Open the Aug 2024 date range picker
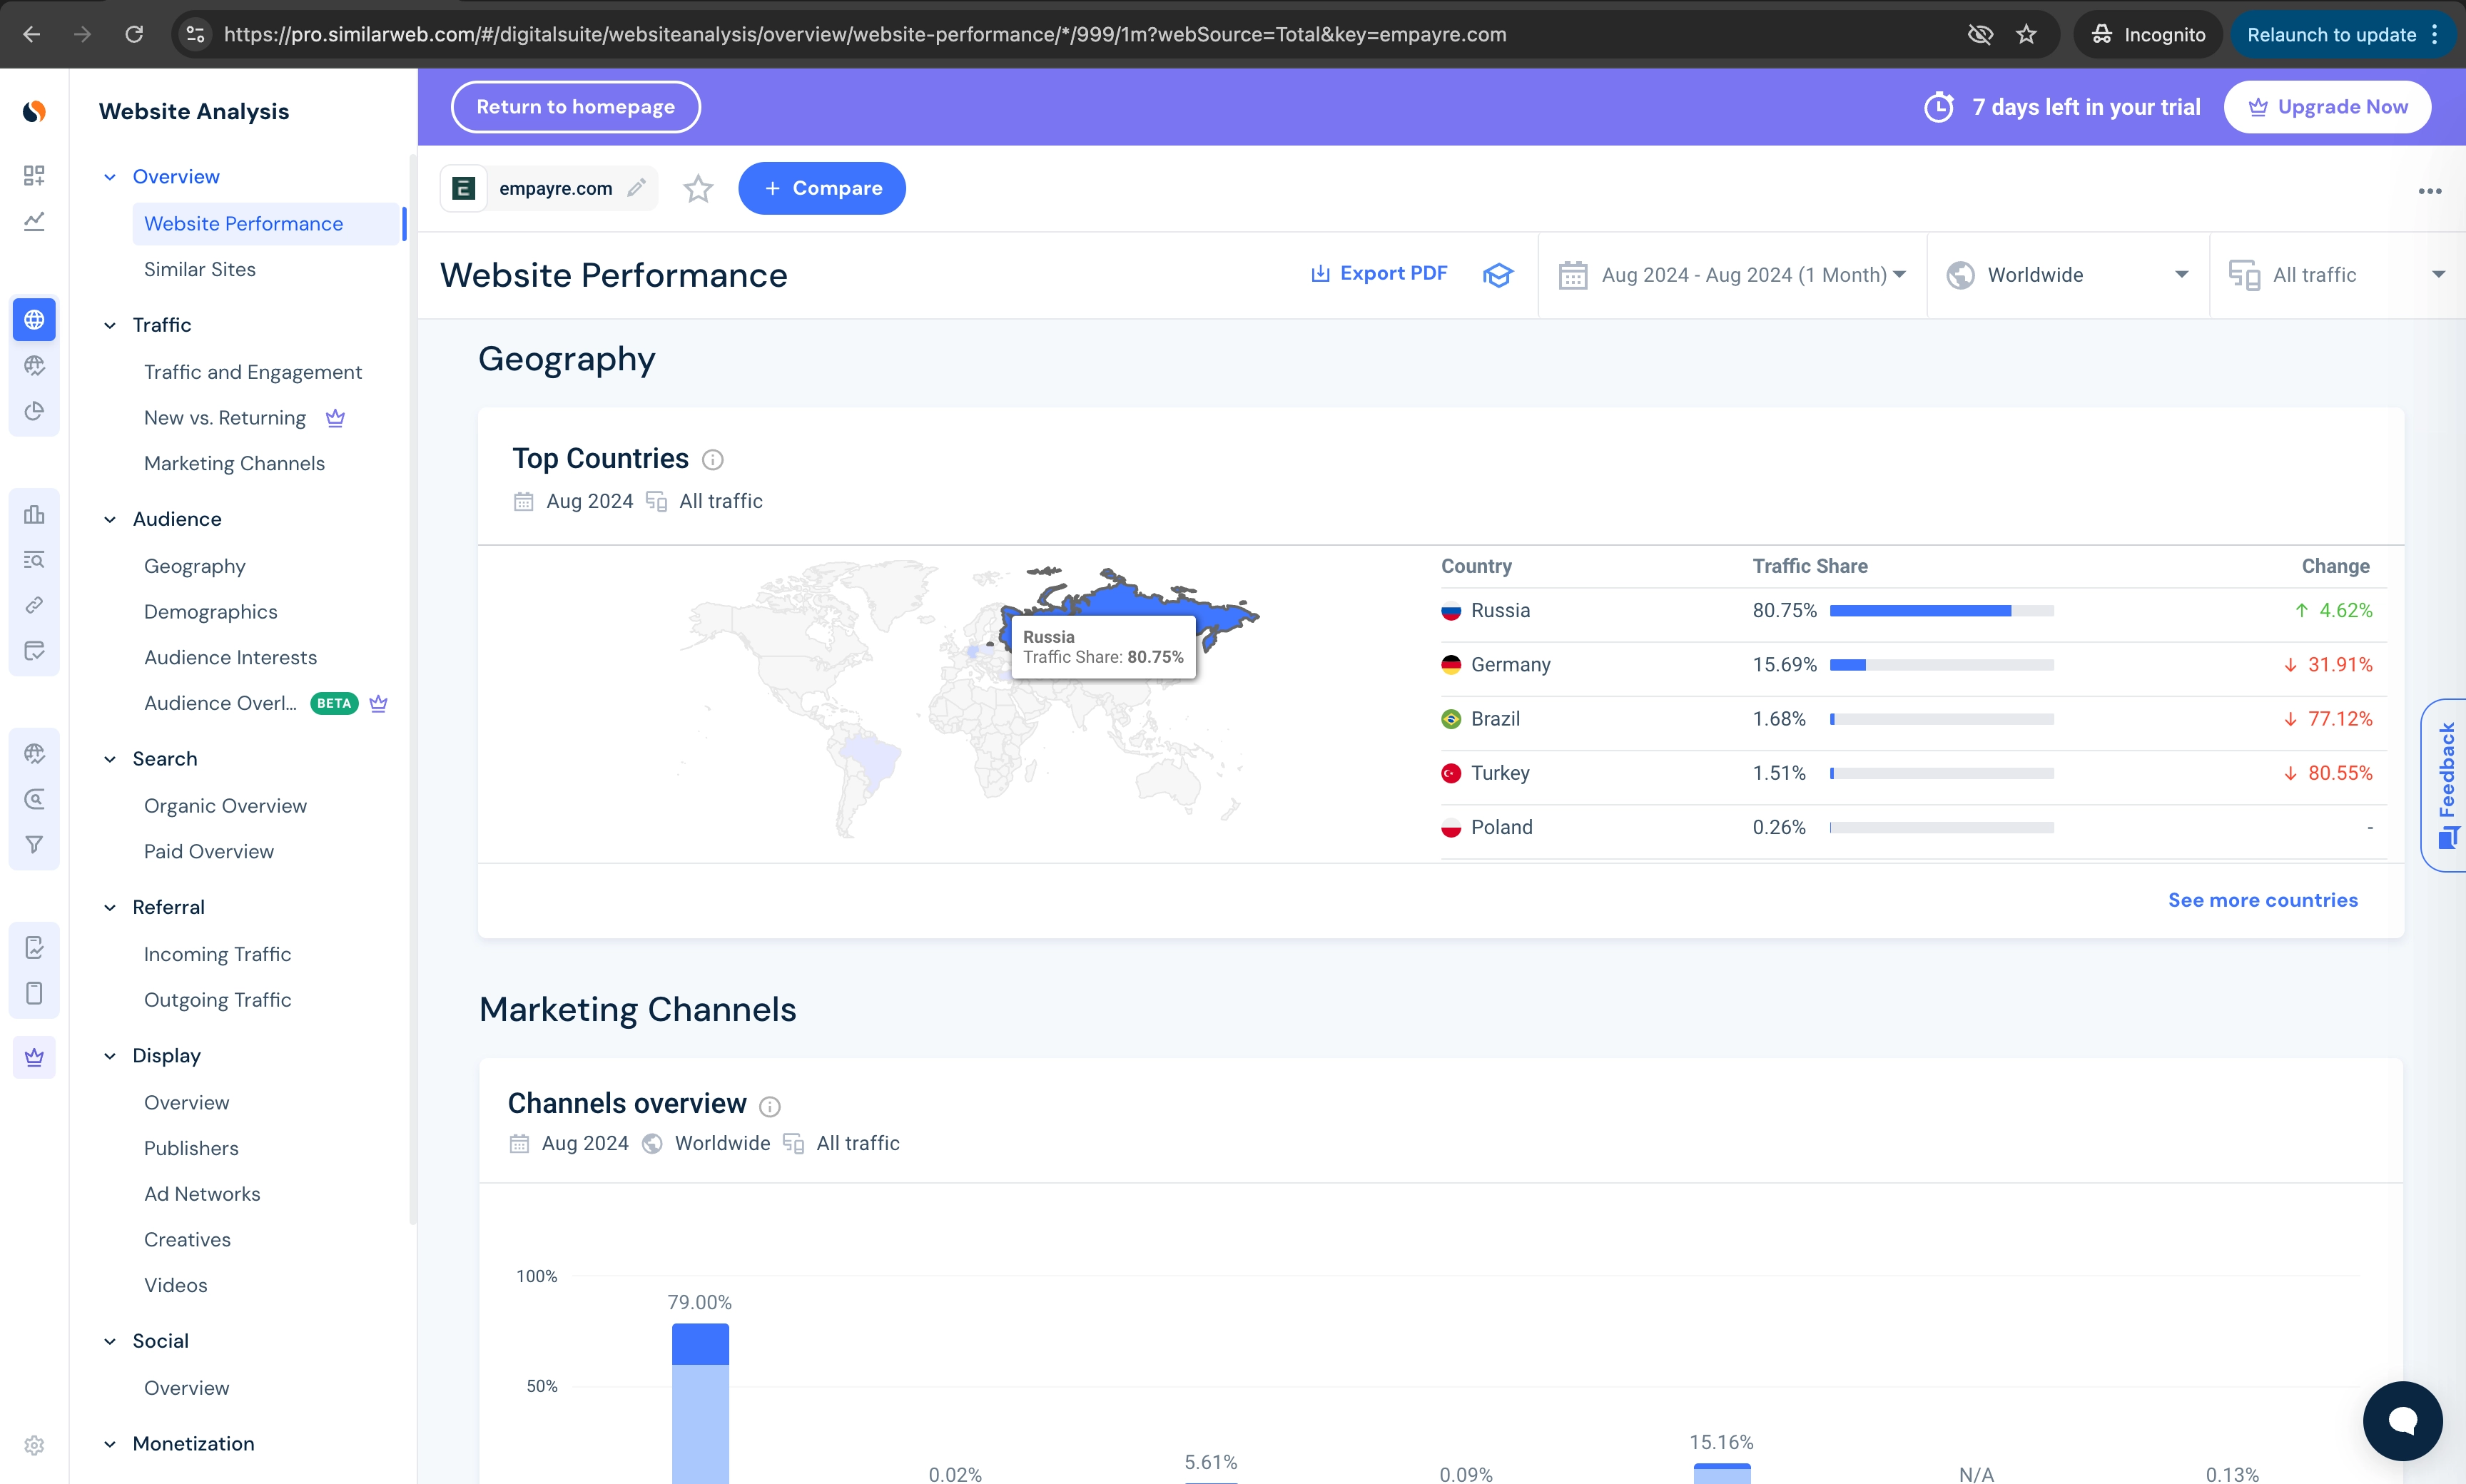Screen dimensions: 2466x1484 [x=1732, y=274]
